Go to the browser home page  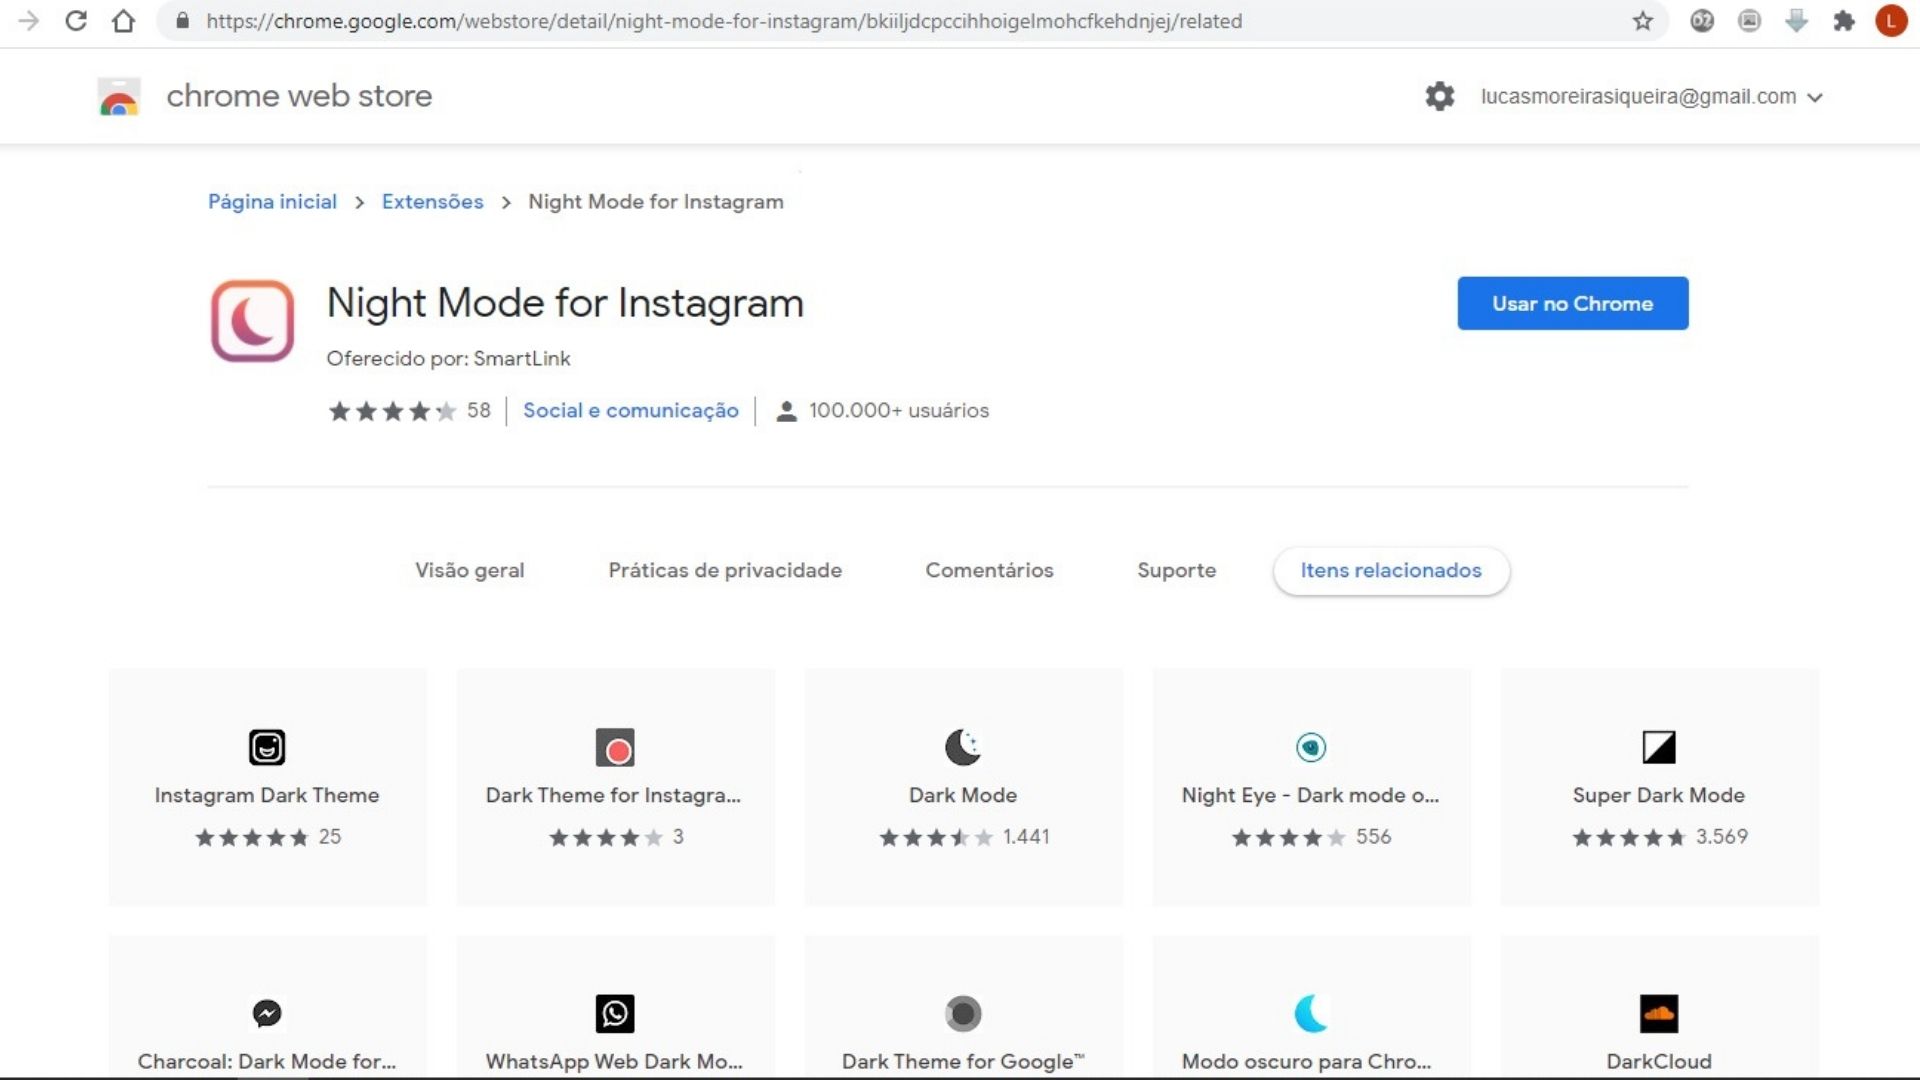(x=123, y=21)
